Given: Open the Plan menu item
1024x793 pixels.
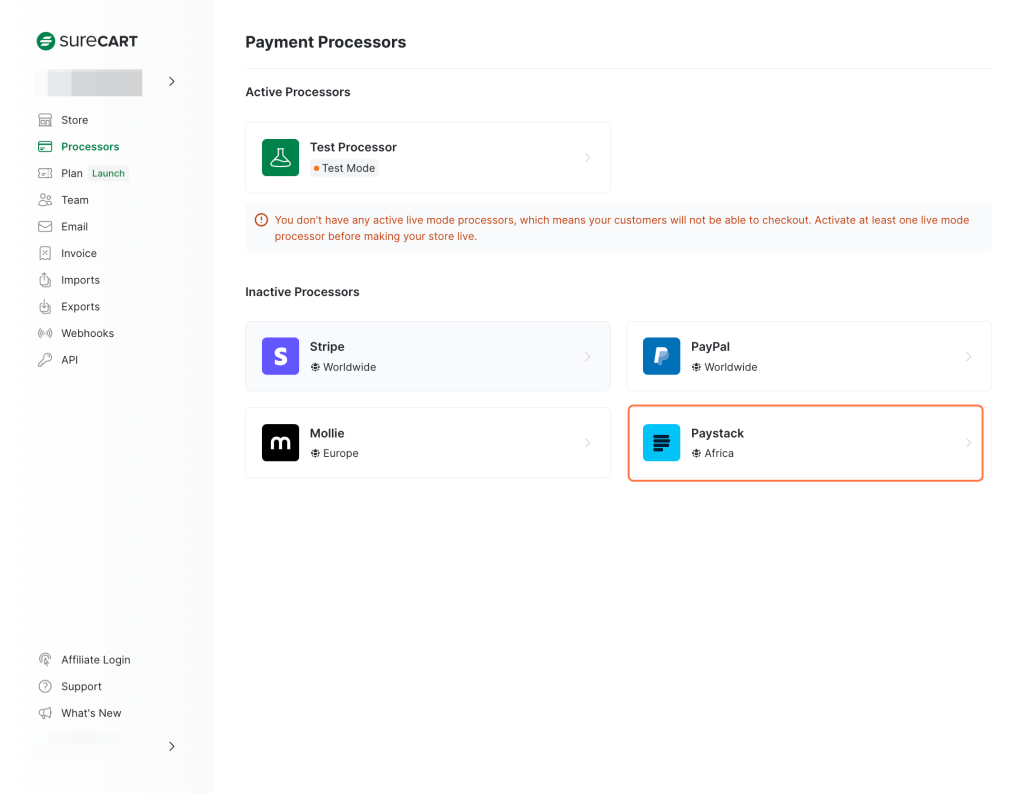Looking at the screenshot, I should pos(70,173).
